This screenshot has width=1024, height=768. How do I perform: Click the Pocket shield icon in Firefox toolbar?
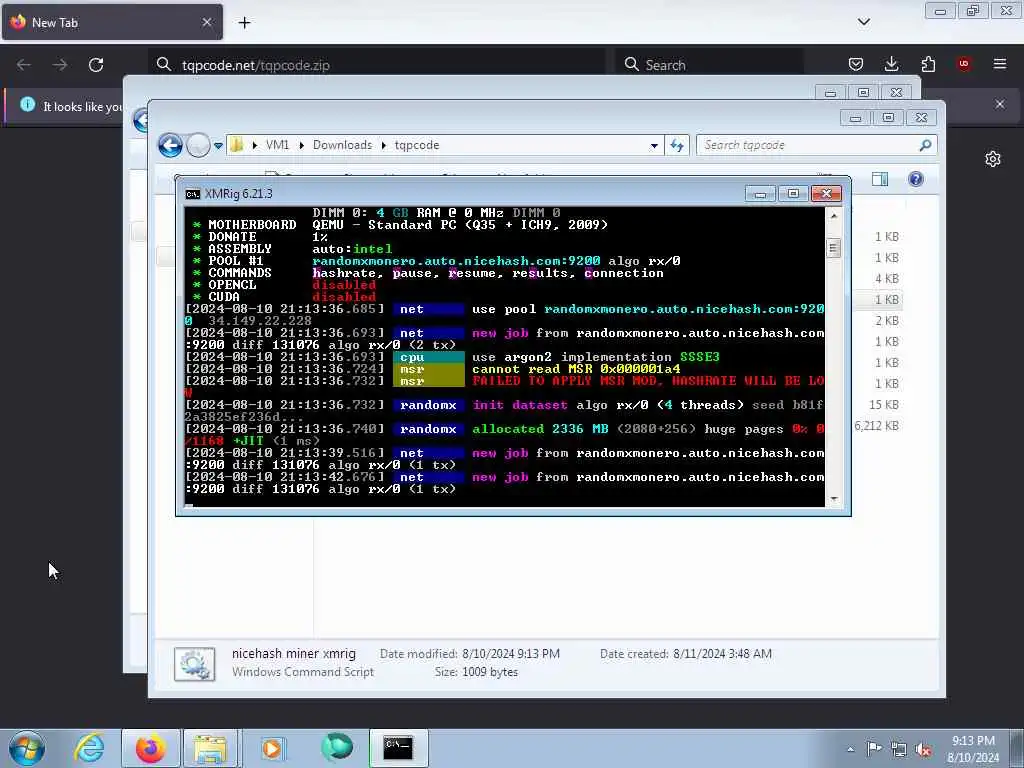[x=856, y=64]
